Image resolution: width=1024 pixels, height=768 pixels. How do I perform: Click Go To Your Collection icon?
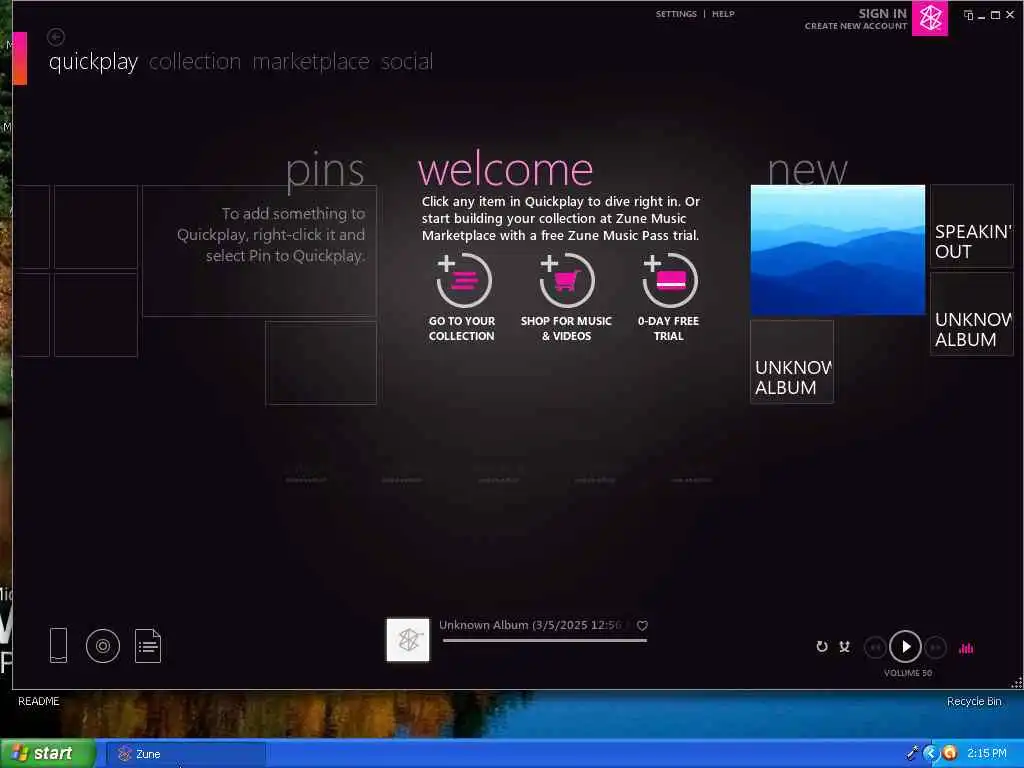[464, 280]
